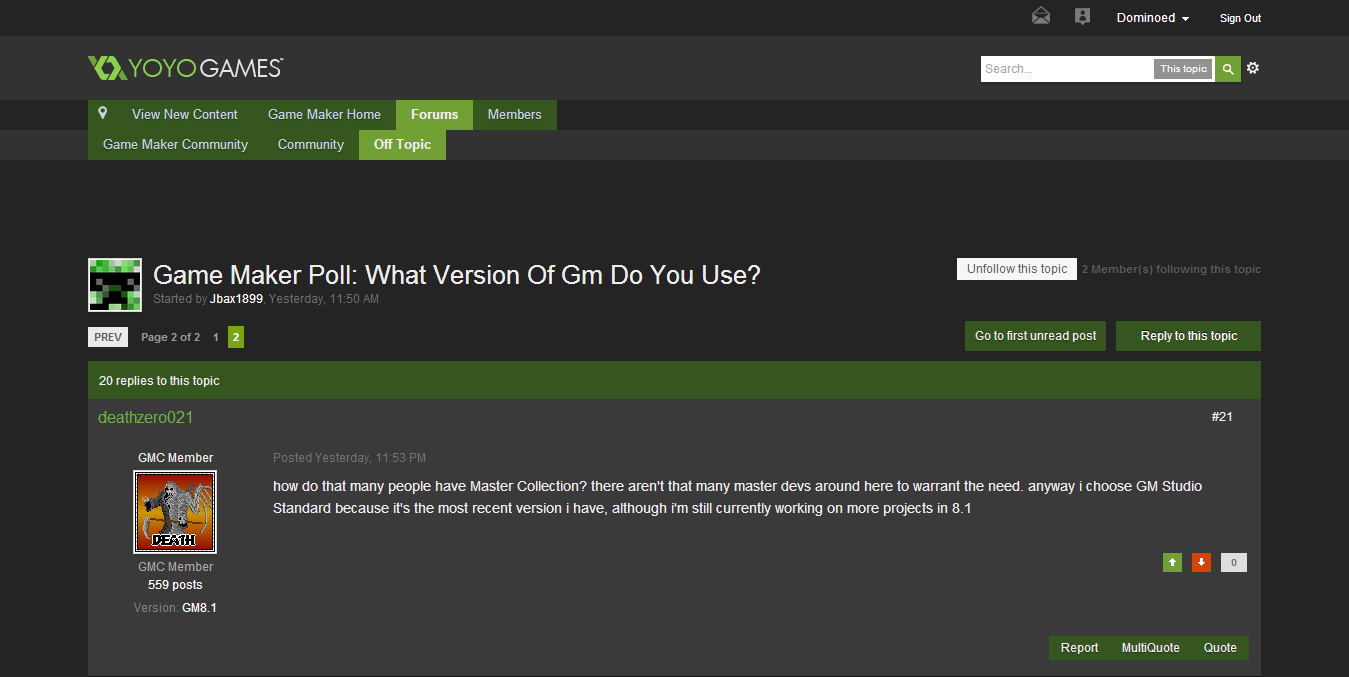Click the 'GM8.1' version text
1349x677 pixels.
[x=199, y=608]
